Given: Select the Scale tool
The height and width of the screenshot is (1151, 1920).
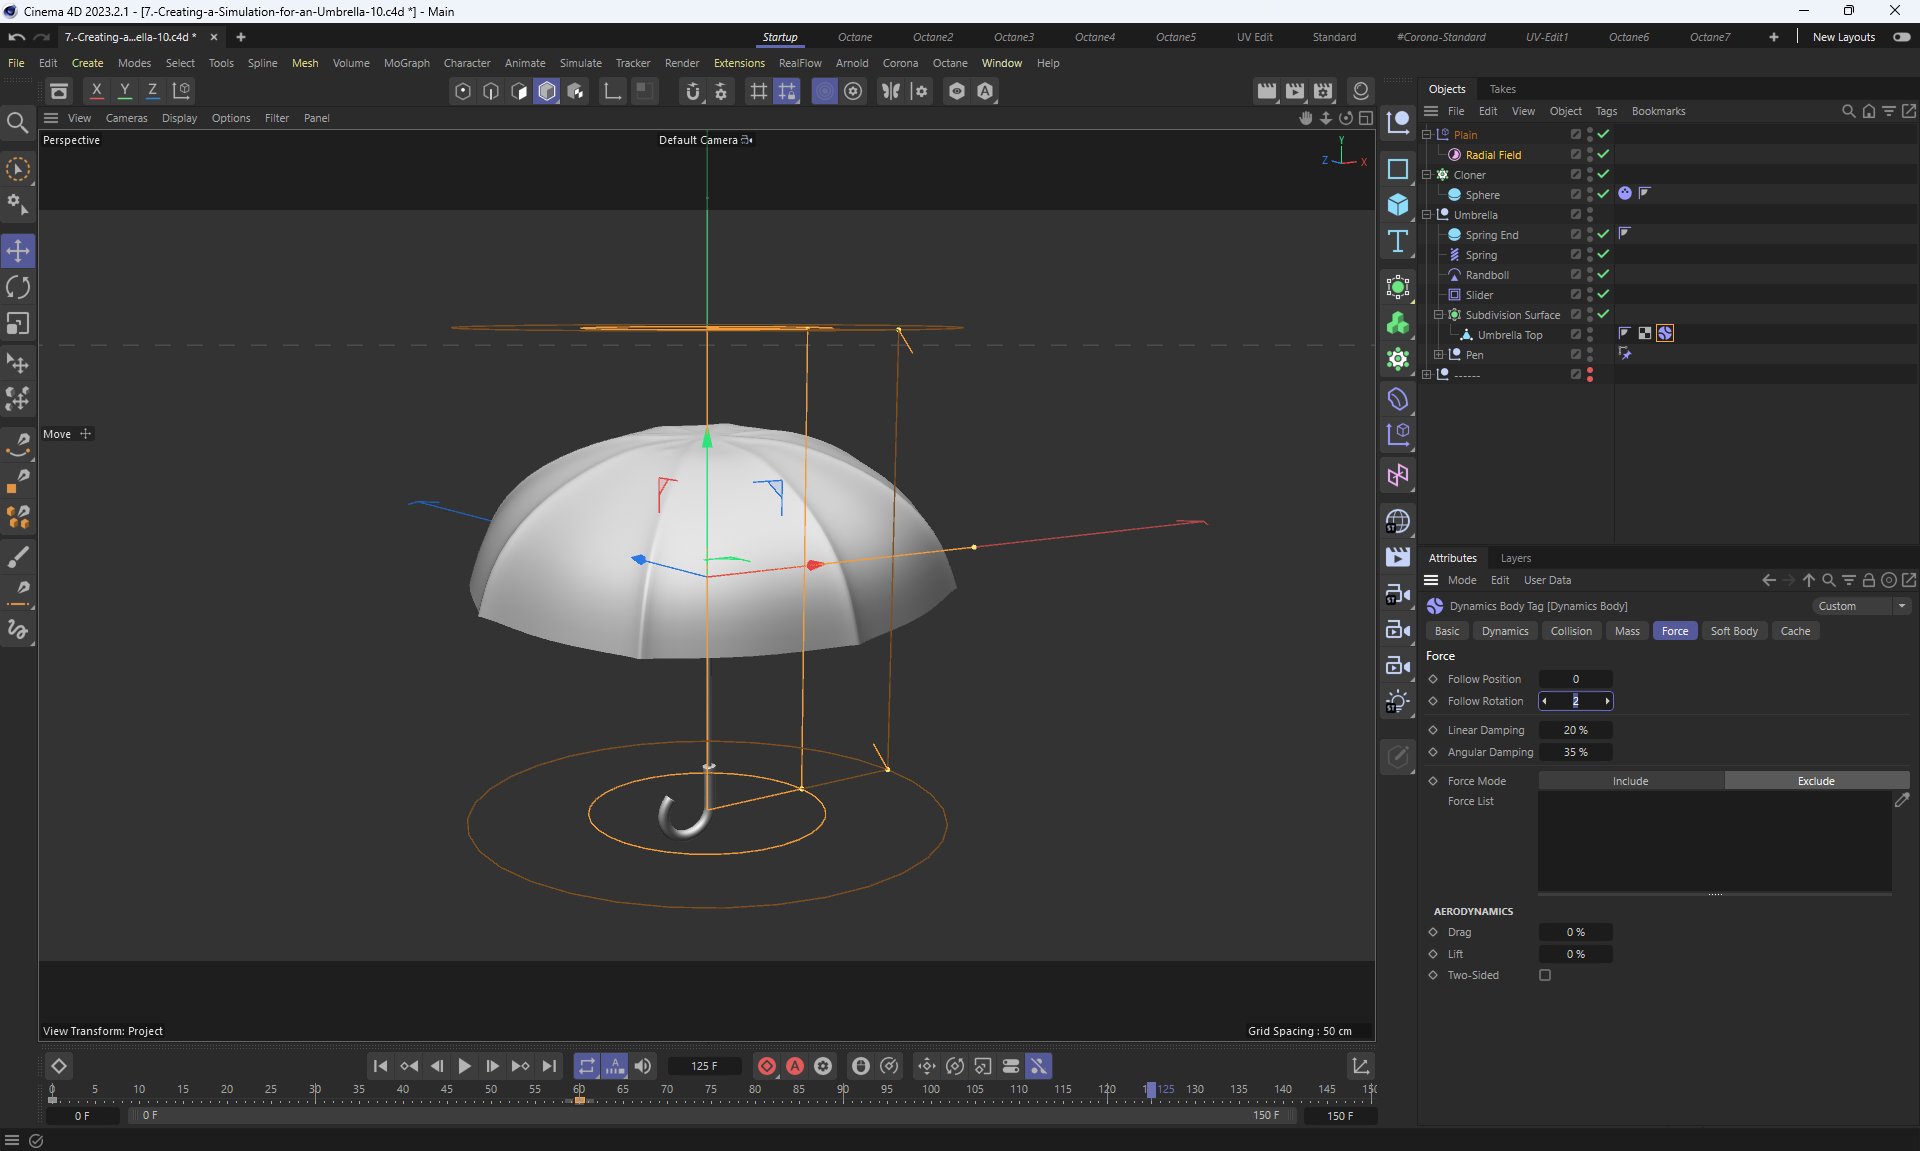Looking at the screenshot, I should coord(18,324).
